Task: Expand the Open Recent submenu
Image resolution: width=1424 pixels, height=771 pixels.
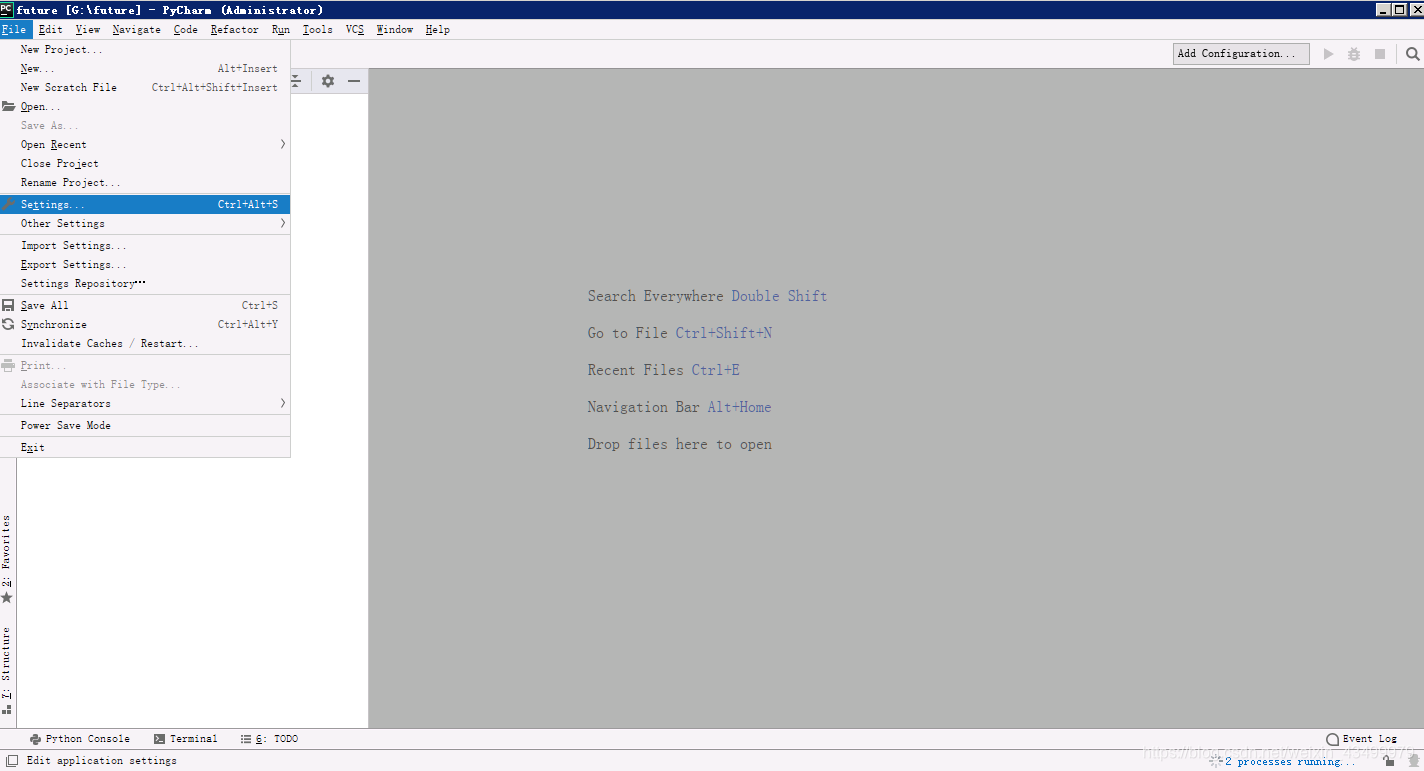Action: [145, 144]
